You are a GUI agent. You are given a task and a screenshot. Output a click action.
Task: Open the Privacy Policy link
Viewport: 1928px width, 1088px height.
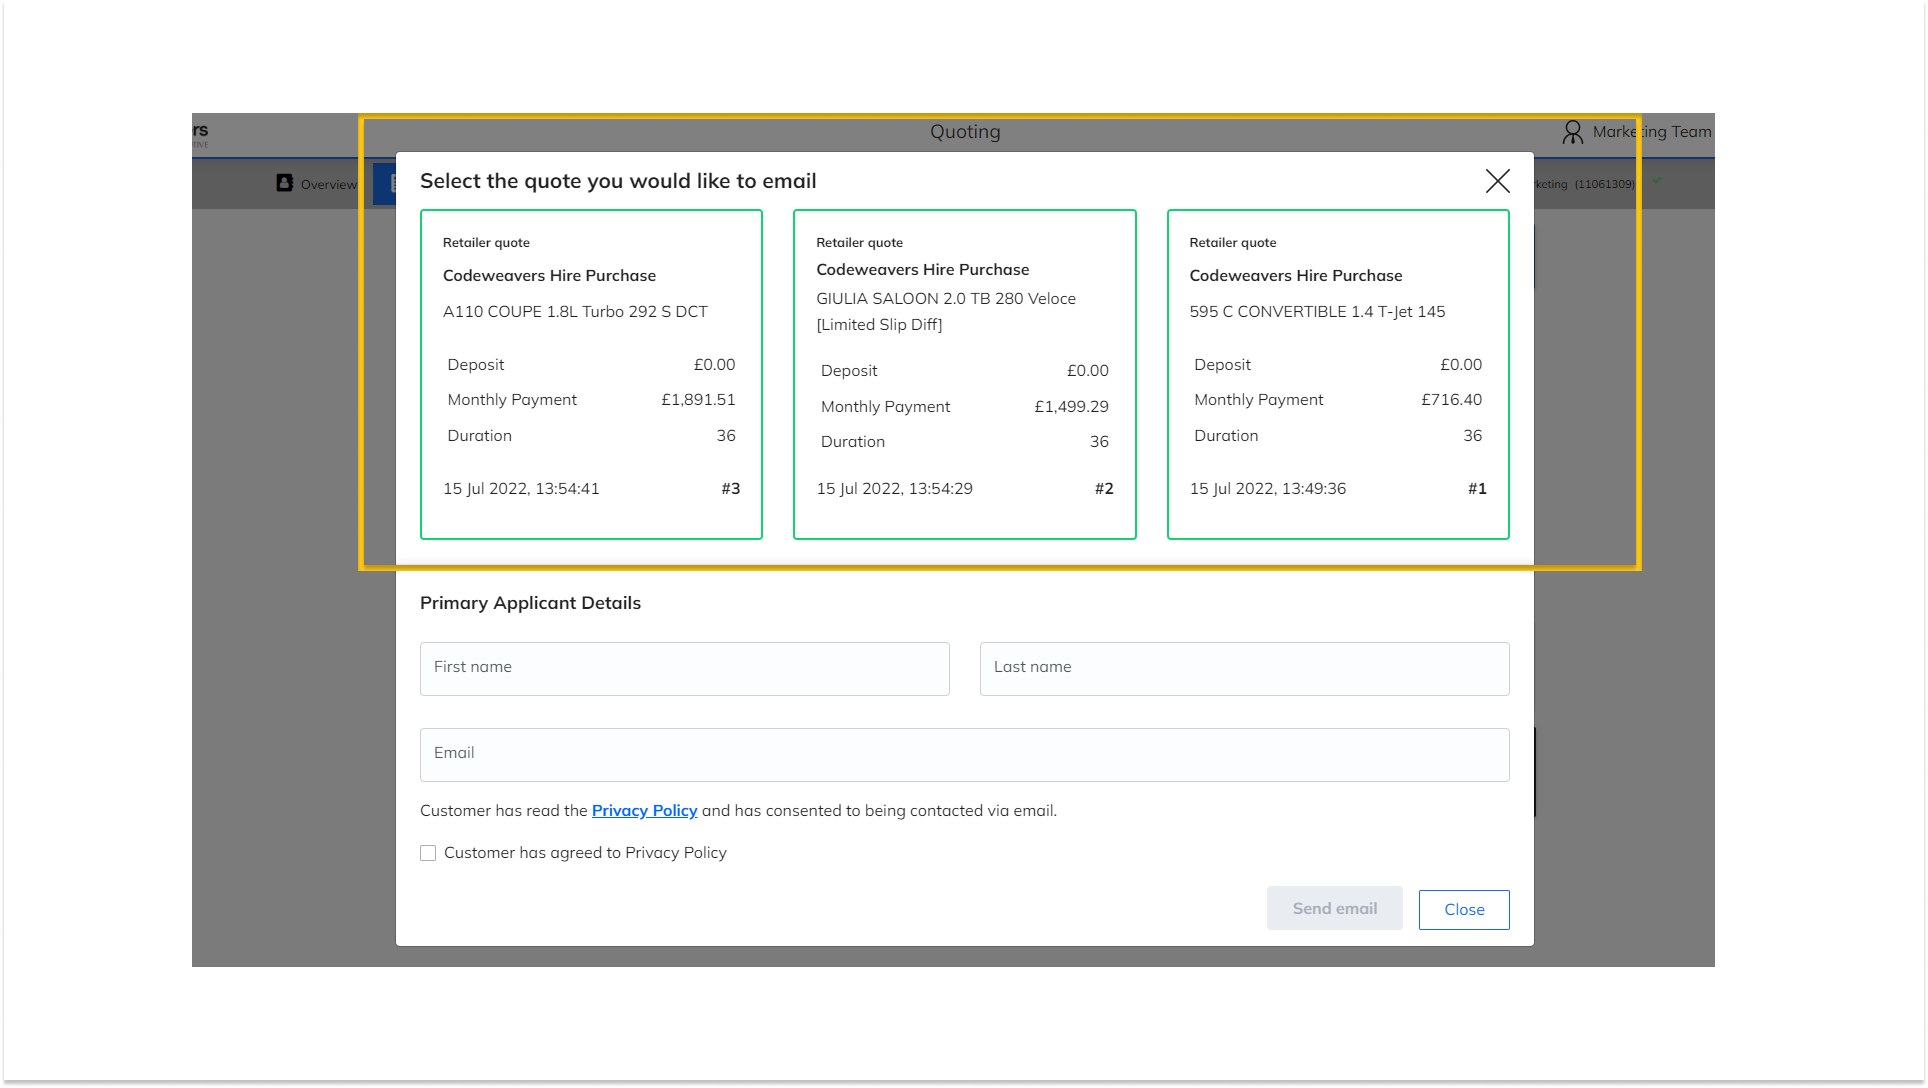pos(644,810)
